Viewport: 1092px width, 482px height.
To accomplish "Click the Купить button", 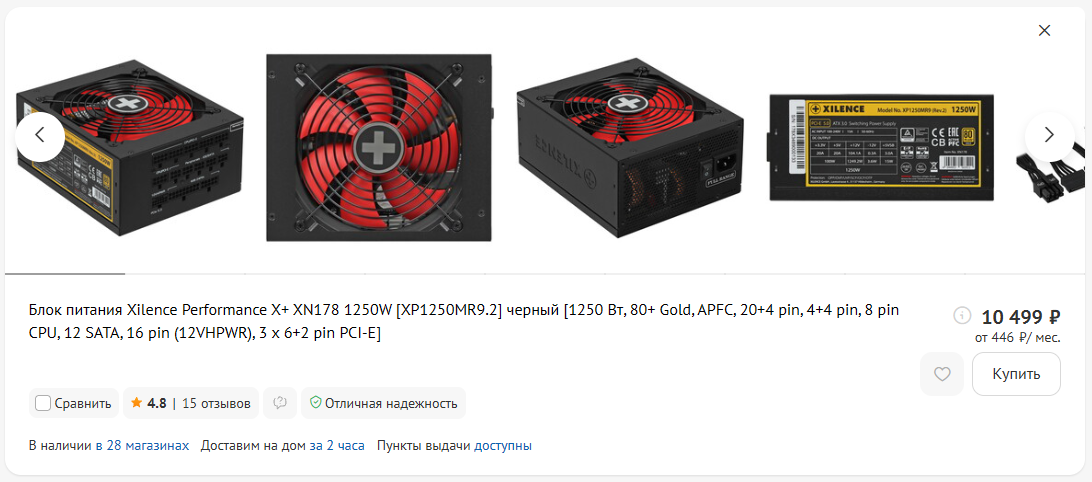I will point(1016,374).
